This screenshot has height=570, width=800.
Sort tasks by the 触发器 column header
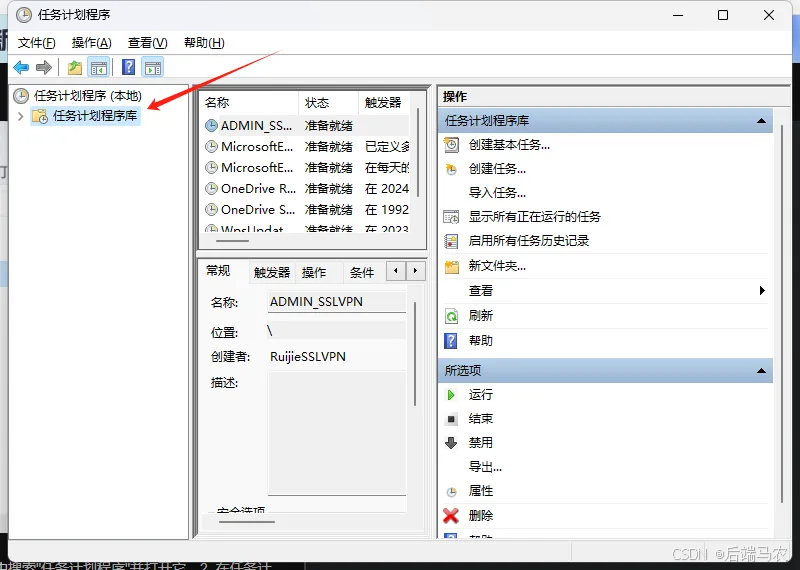[x=384, y=103]
